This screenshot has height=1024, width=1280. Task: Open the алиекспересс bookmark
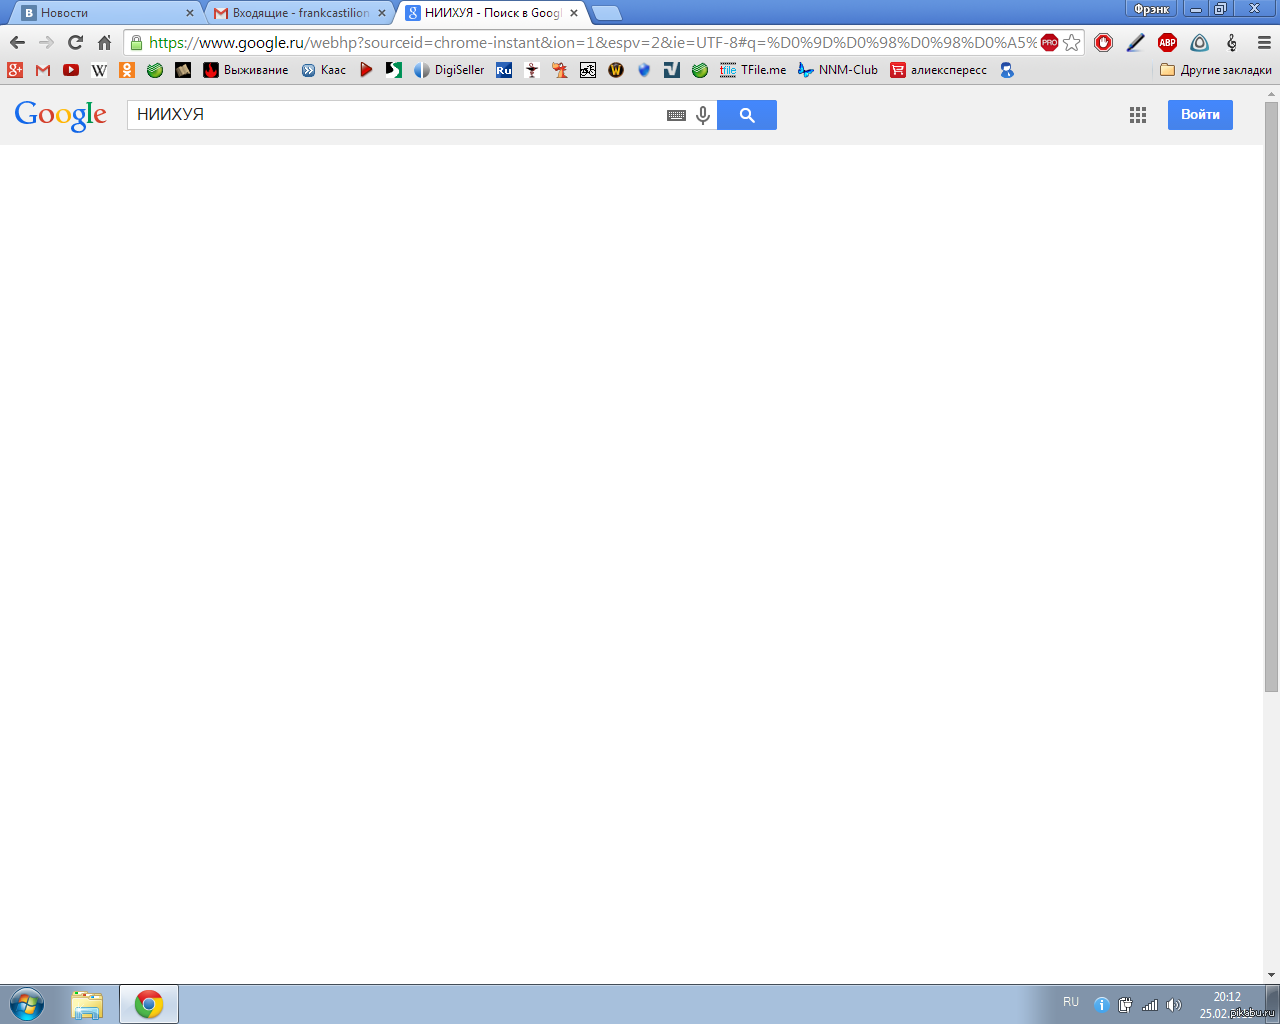point(939,70)
